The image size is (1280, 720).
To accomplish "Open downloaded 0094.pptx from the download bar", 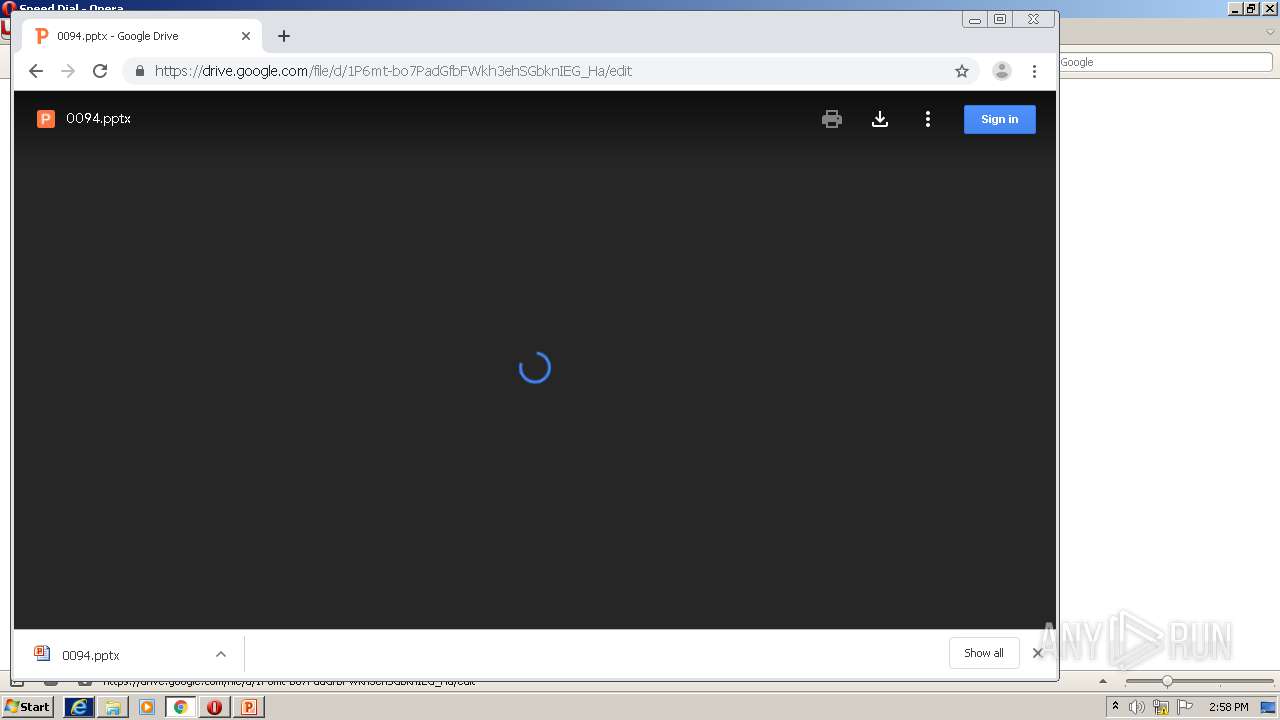I will [x=90, y=655].
